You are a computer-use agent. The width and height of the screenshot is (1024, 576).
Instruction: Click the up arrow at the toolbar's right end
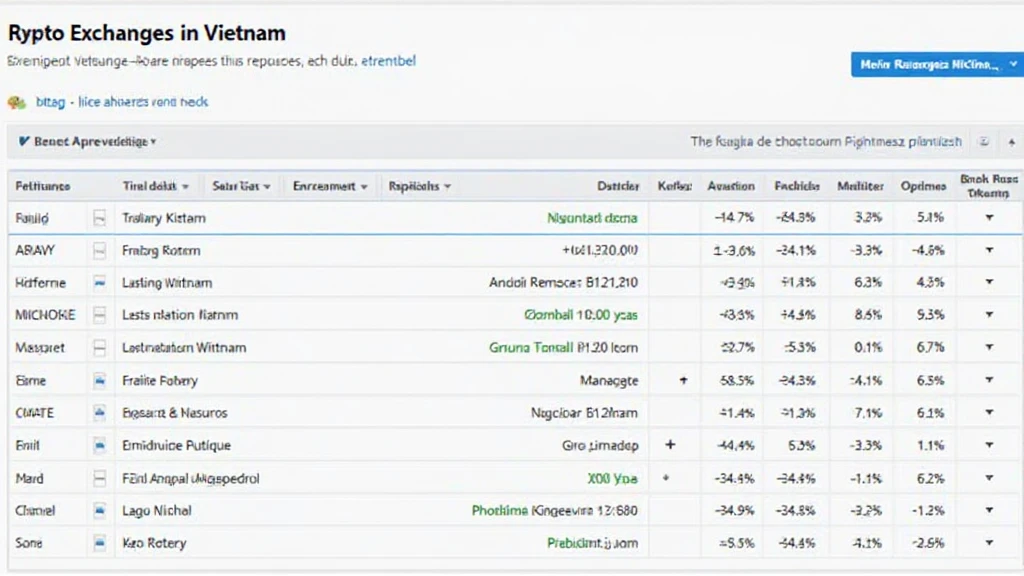point(1011,143)
